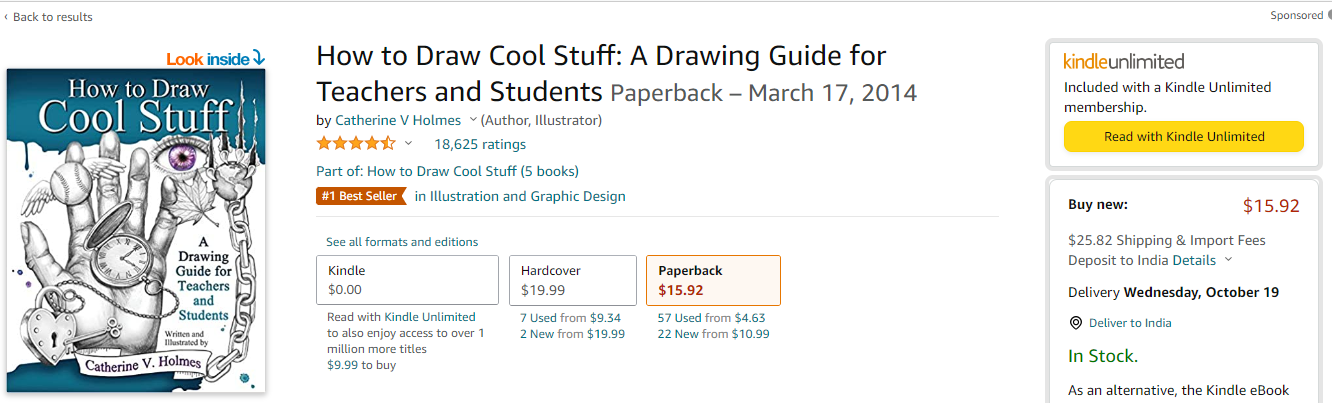This screenshot has height=403, width=1332.
Task: Click the Kindle Unlimited logo
Action: (x=1123, y=61)
